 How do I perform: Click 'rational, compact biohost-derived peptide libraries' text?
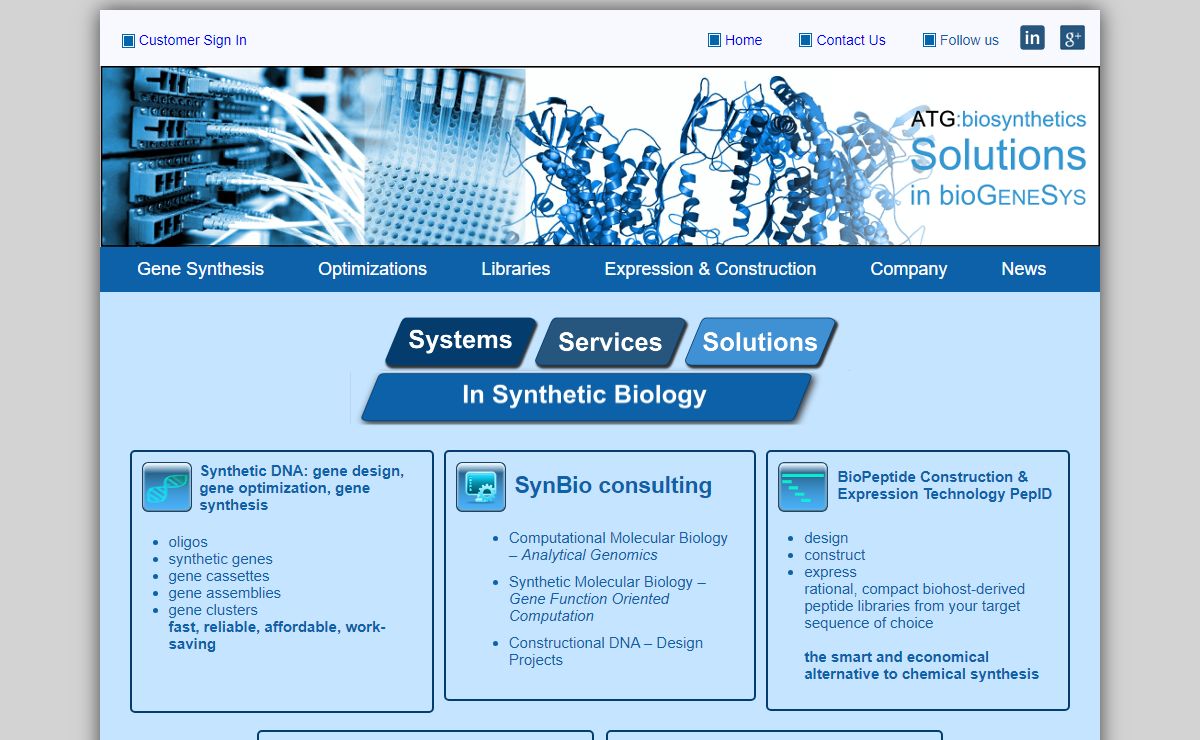pos(914,606)
